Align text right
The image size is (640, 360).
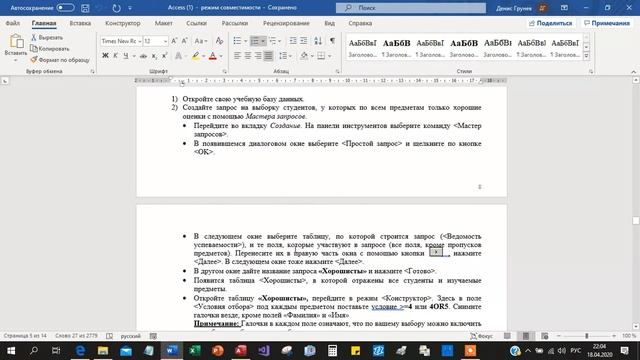[258, 56]
